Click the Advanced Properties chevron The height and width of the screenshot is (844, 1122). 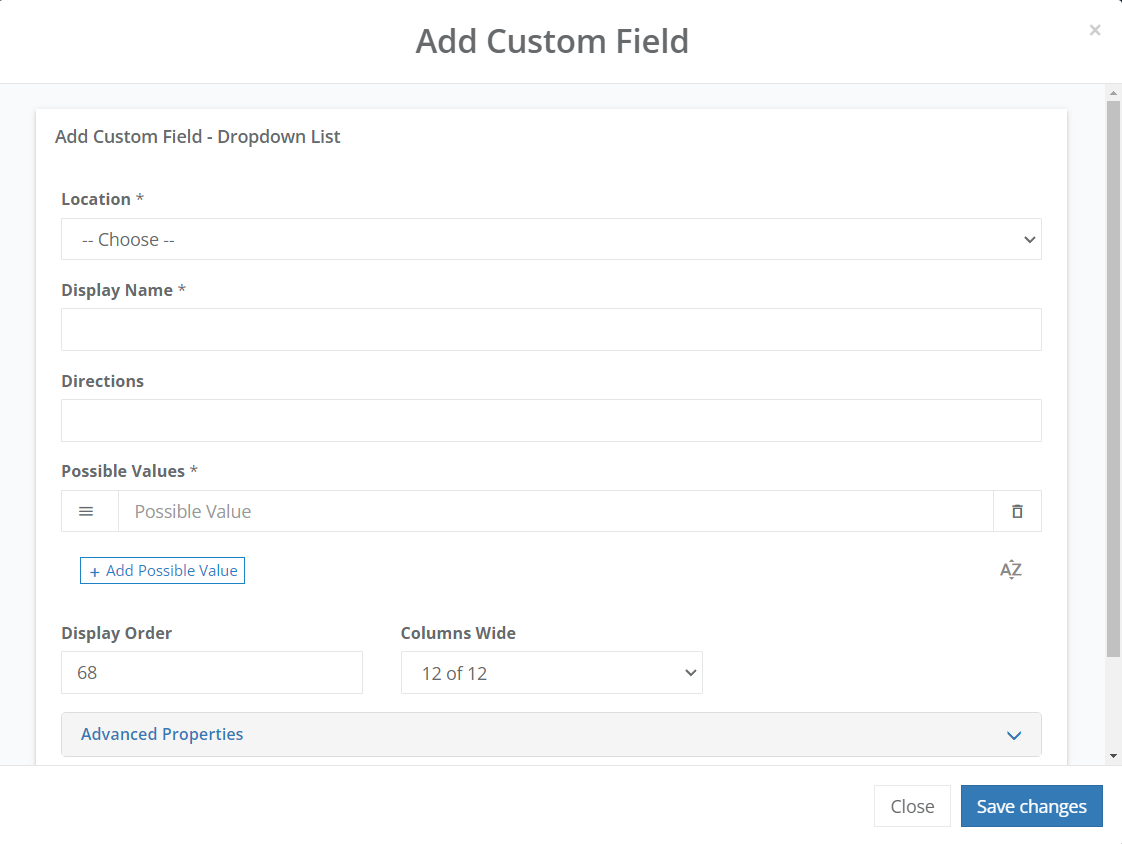pyautogui.click(x=1014, y=735)
